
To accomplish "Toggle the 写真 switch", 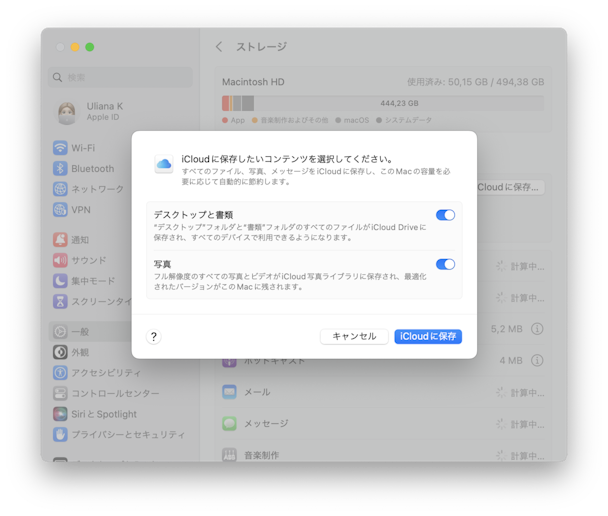I will coord(445,264).
